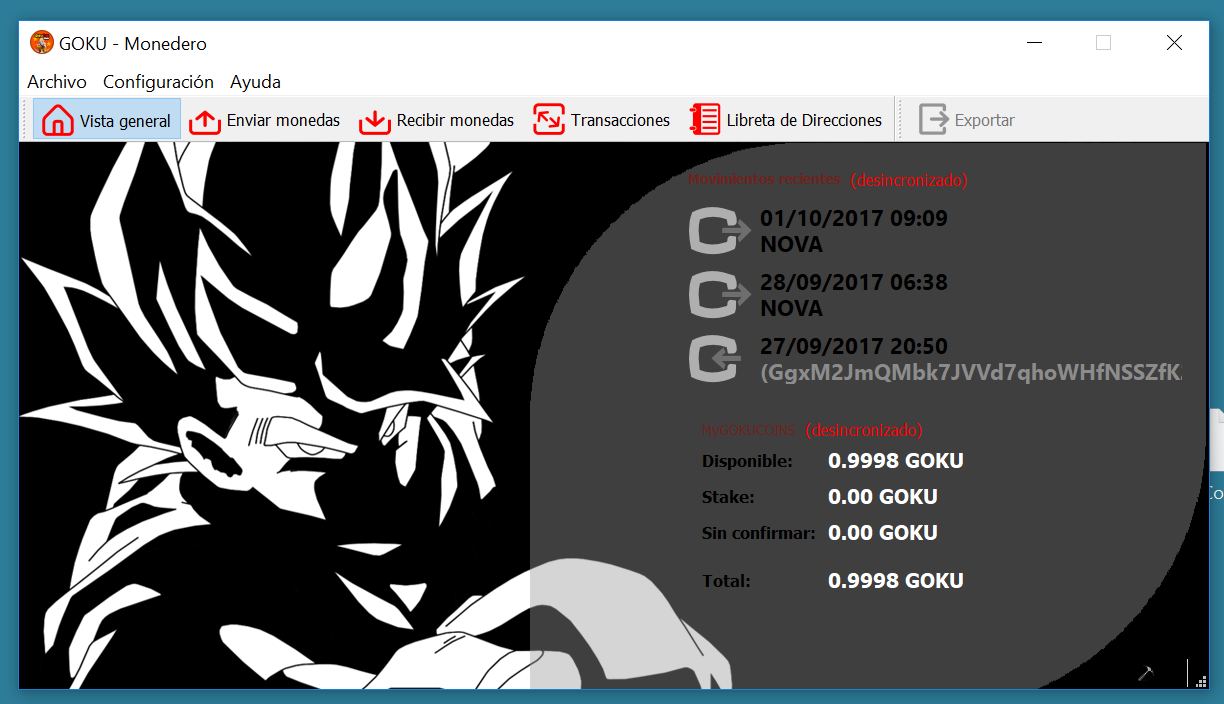The image size is (1224, 704).
Task: Open the Archivo menu
Action: (57, 82)
